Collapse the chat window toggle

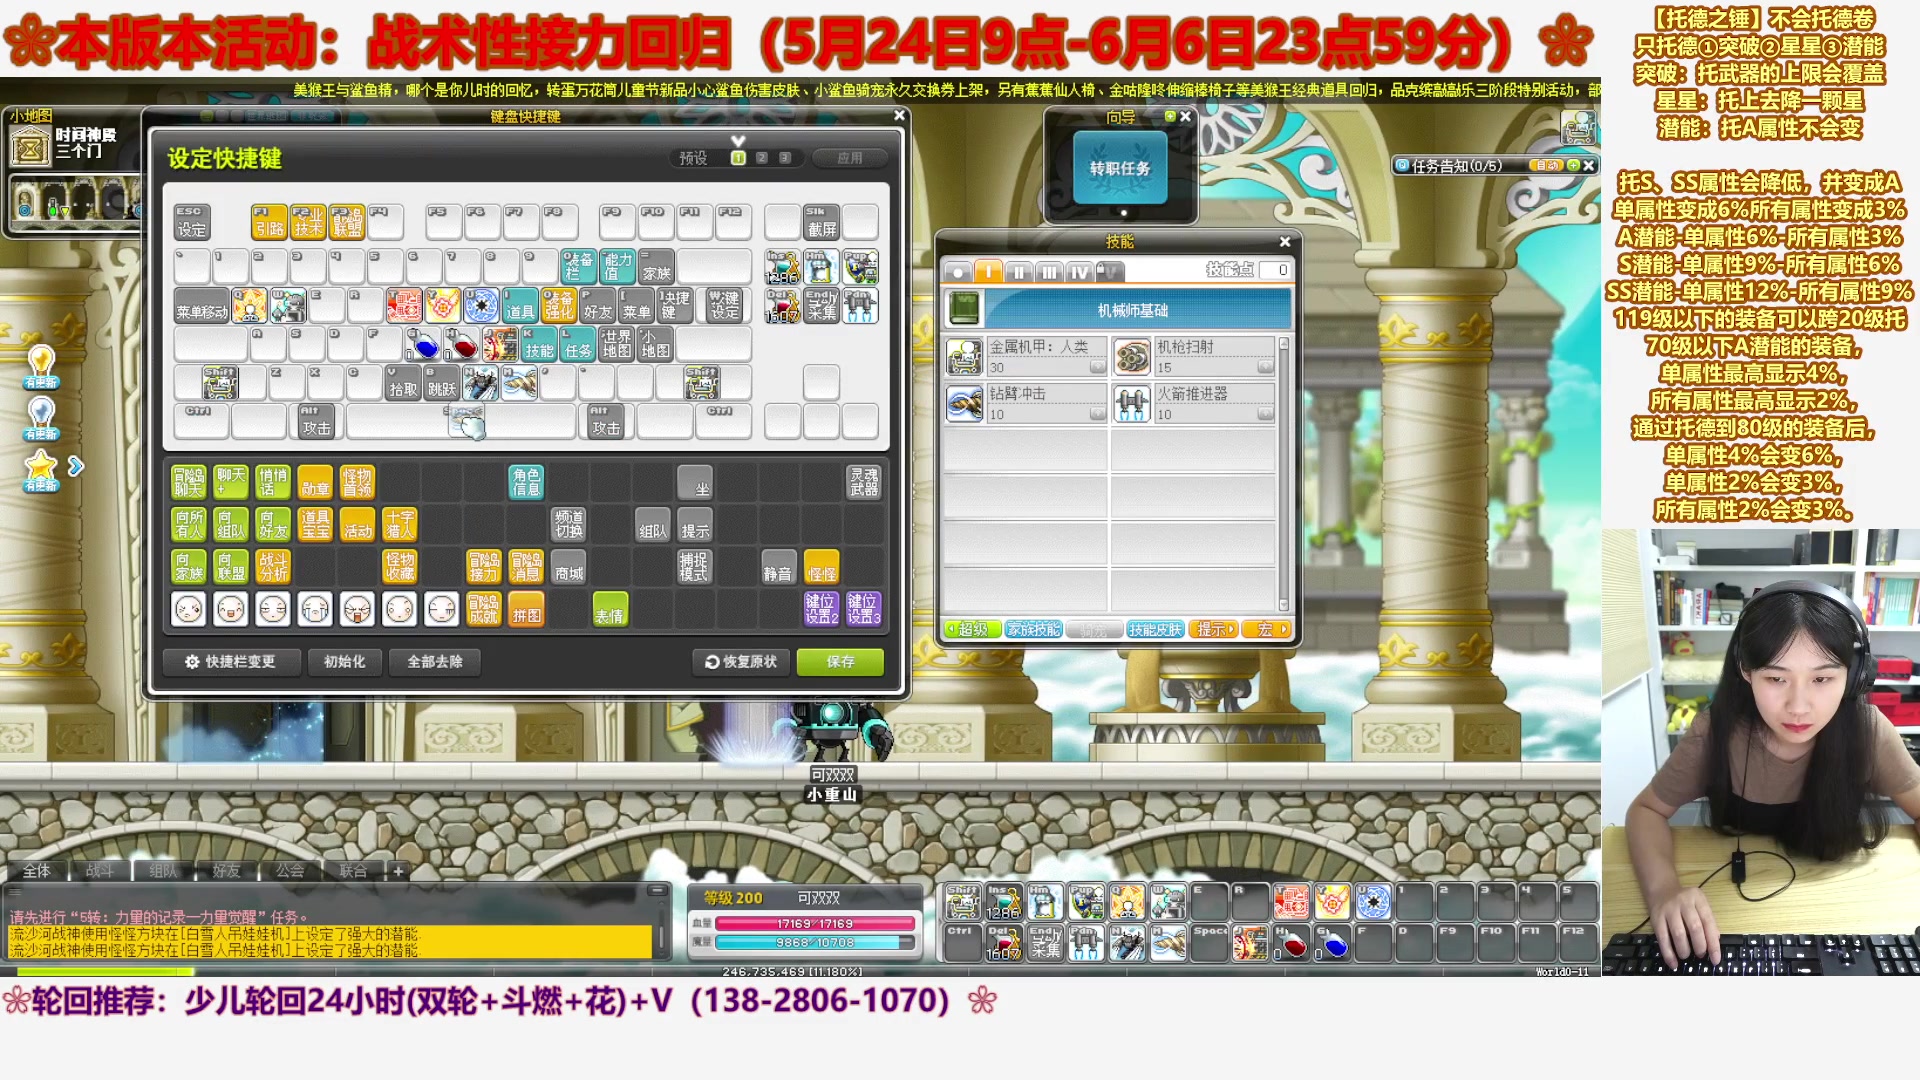(x=656, y=890)
